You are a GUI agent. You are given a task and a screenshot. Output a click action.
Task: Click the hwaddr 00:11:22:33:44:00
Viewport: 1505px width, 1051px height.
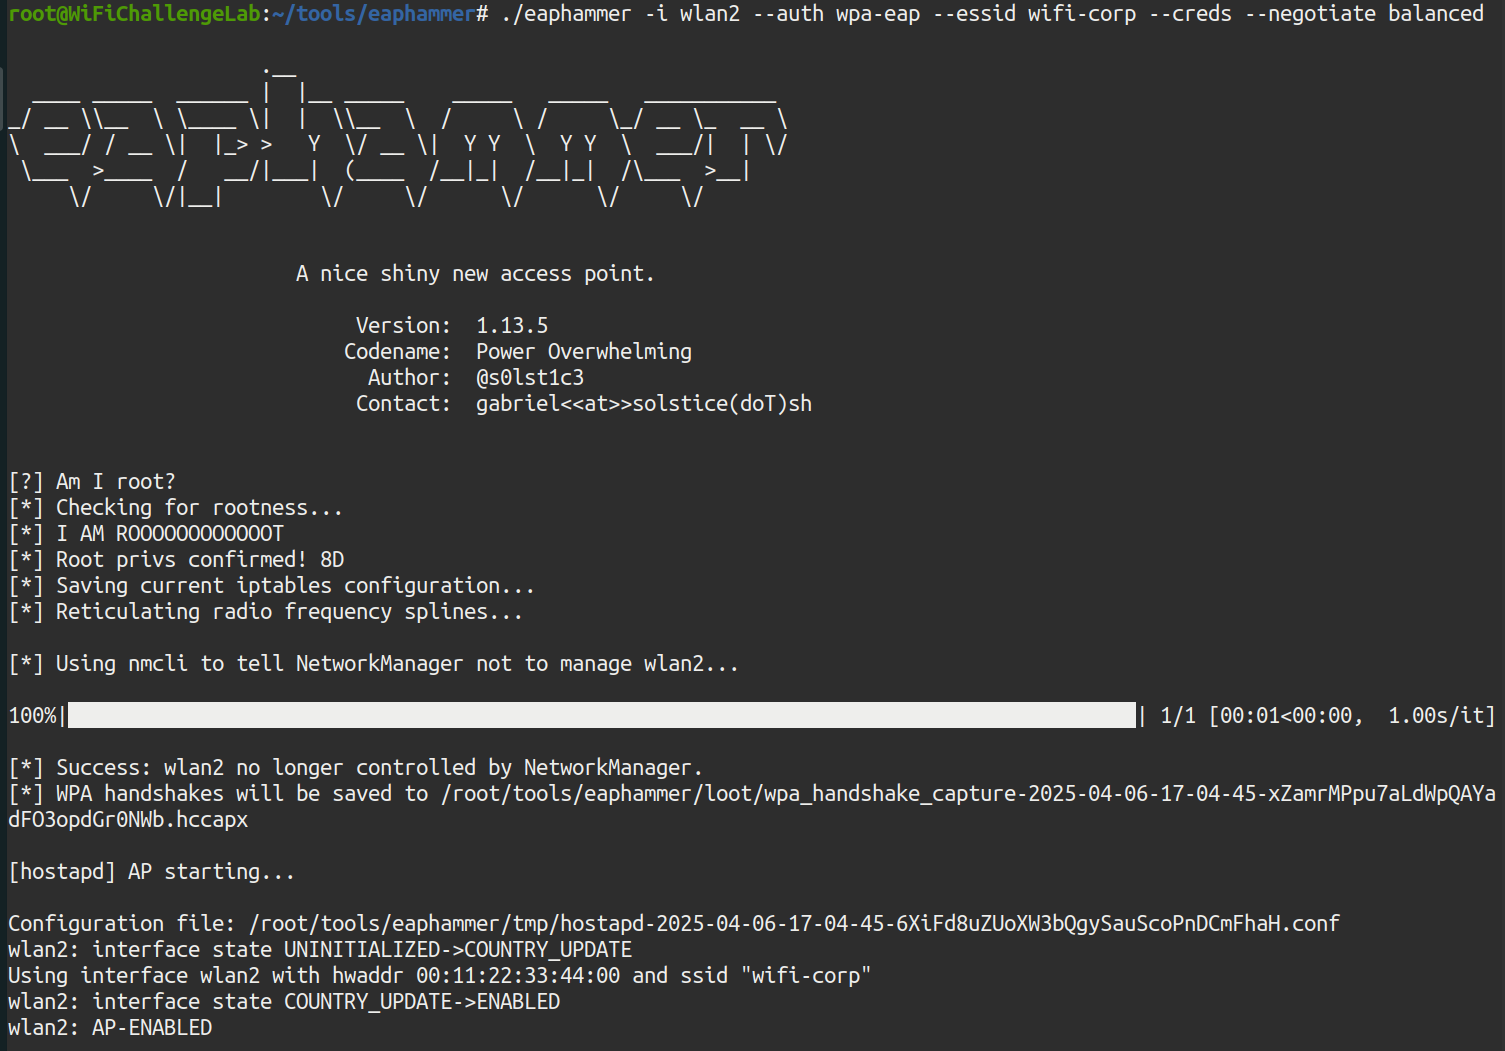[x=518, y=976]
